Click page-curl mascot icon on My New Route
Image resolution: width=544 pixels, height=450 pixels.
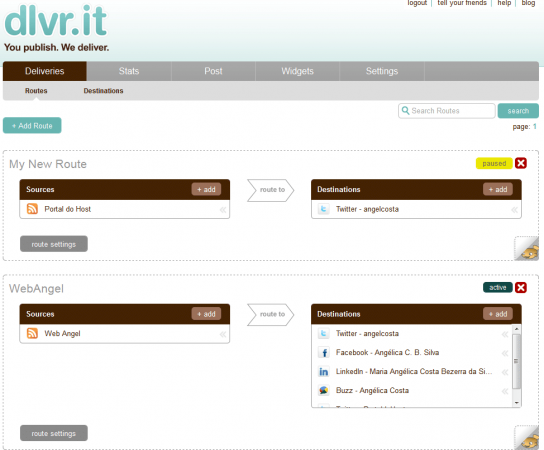point(527,248)
